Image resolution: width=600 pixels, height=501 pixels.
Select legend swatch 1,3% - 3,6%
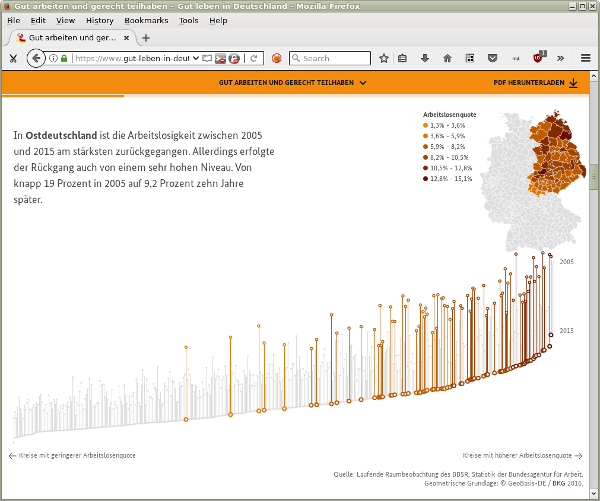pyautogui.click(x=425, y=125)
